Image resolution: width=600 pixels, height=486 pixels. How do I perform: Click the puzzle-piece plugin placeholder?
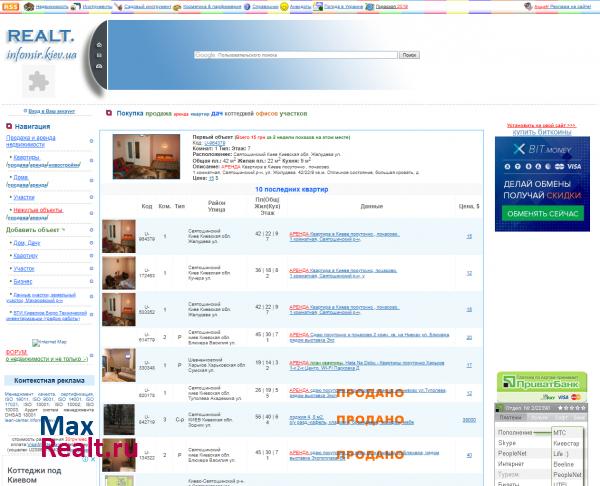[x=39, y=81]
